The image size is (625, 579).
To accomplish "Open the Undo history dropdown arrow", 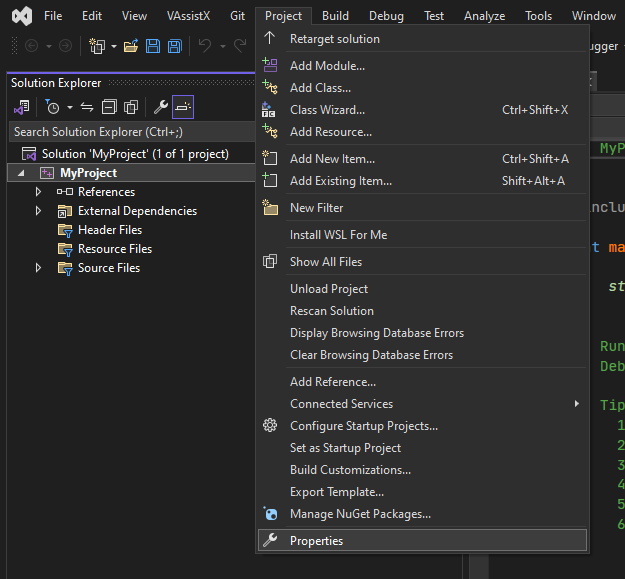I will pyautogui.click(x=223, y=47).
